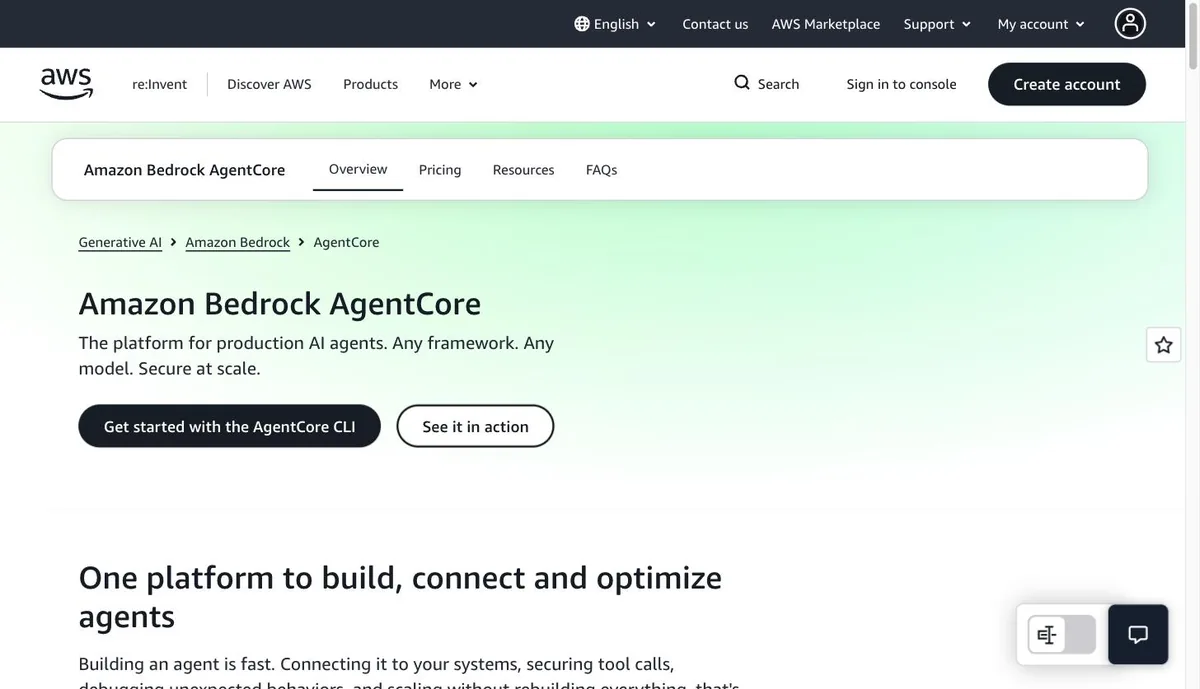This screenshot has height=689, width=1200.
Task: Switch to the Pricing tab
Action: coord(440,170)
